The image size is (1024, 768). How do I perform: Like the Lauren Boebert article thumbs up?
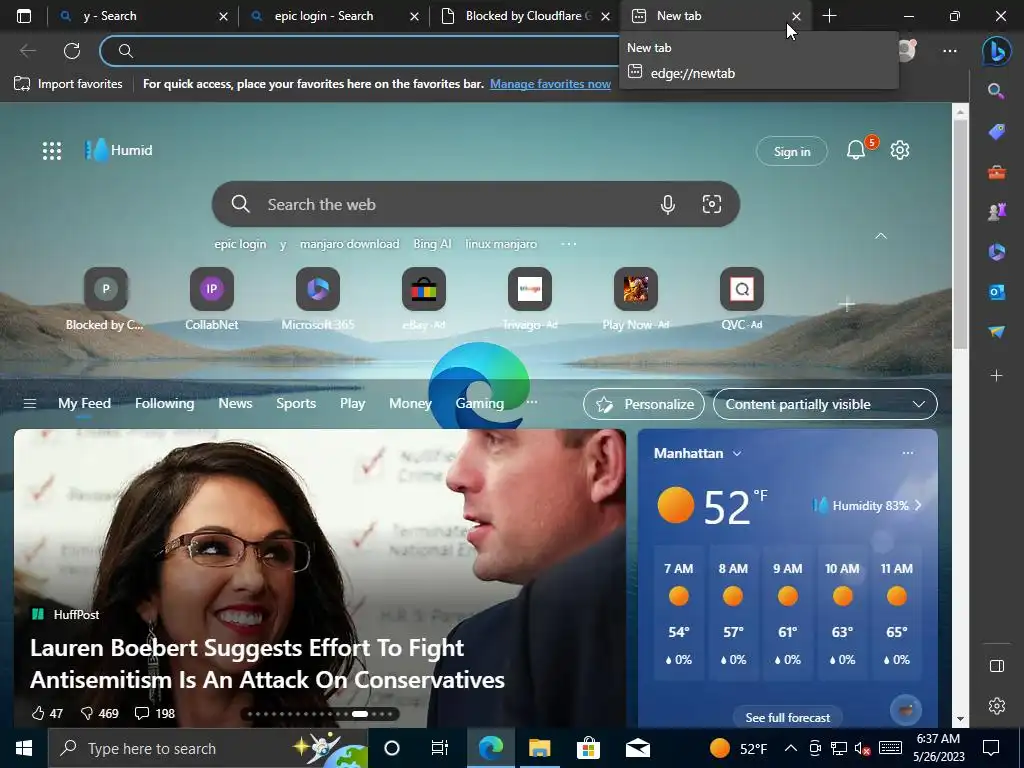[x=38, y=713]
